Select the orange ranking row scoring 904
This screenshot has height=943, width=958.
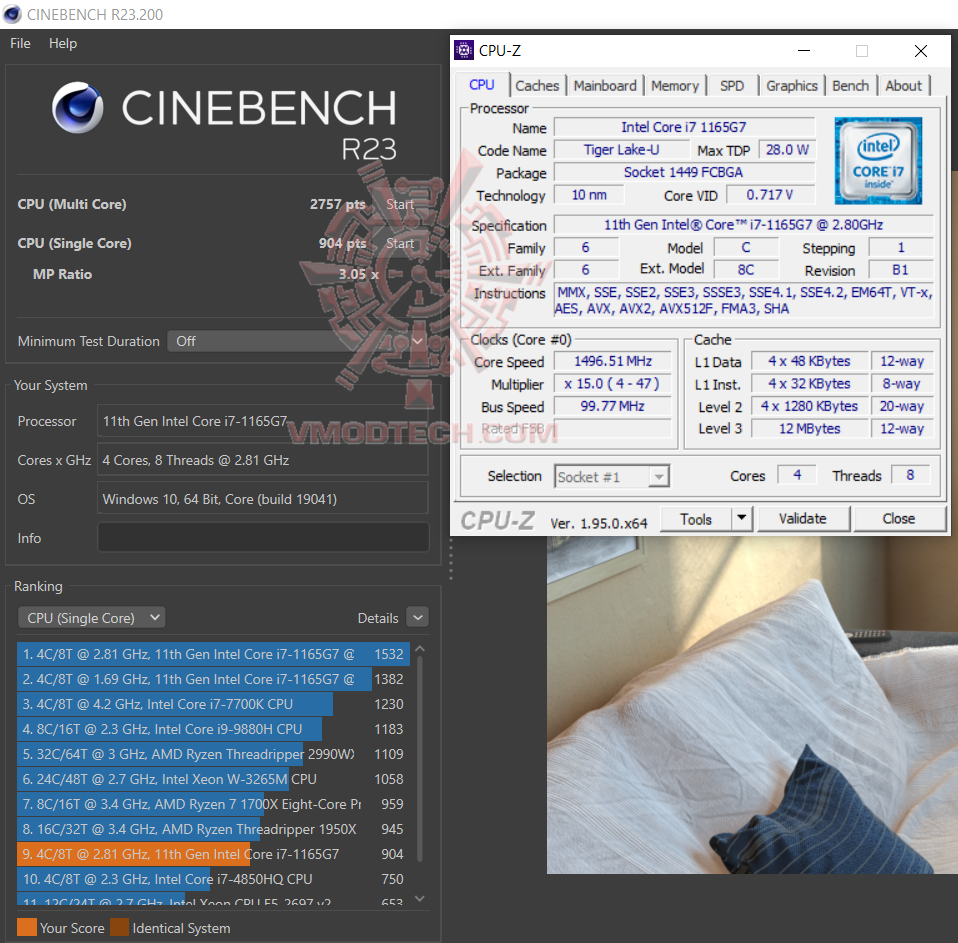213,854
